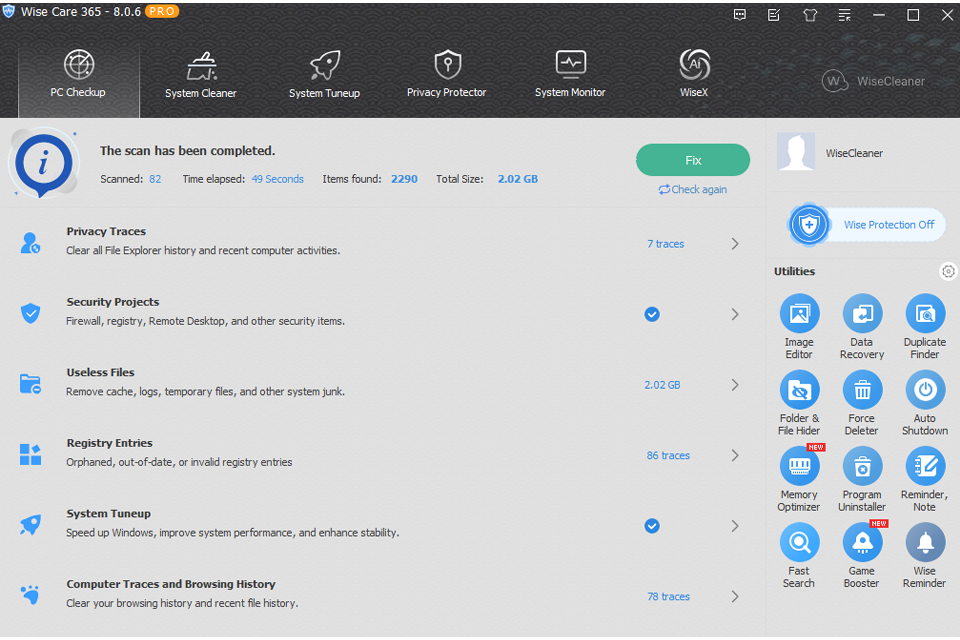Screen dimensions: 960x640
Task: Click the Privacy Traces person icon
Action: [30, 243]
